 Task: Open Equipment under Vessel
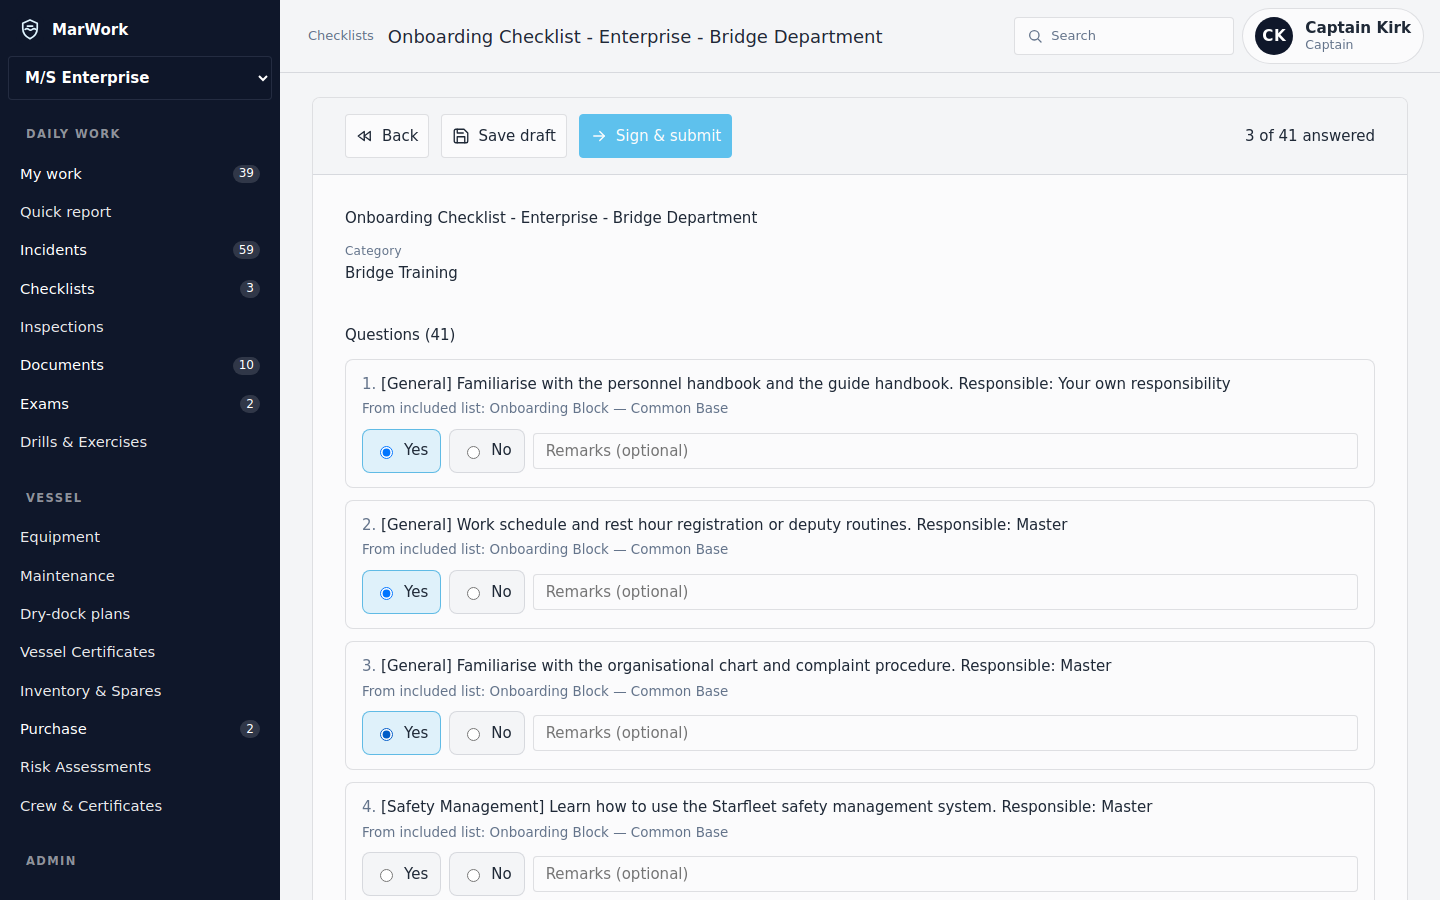[140, 537]
